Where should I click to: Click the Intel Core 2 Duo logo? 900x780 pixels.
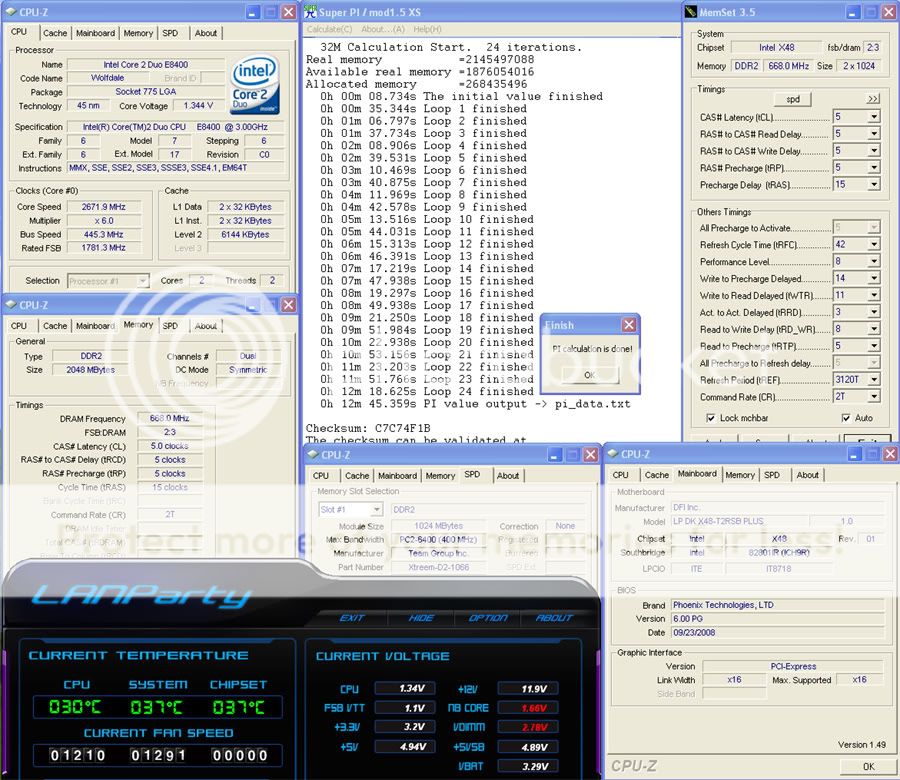pos(255,84)
